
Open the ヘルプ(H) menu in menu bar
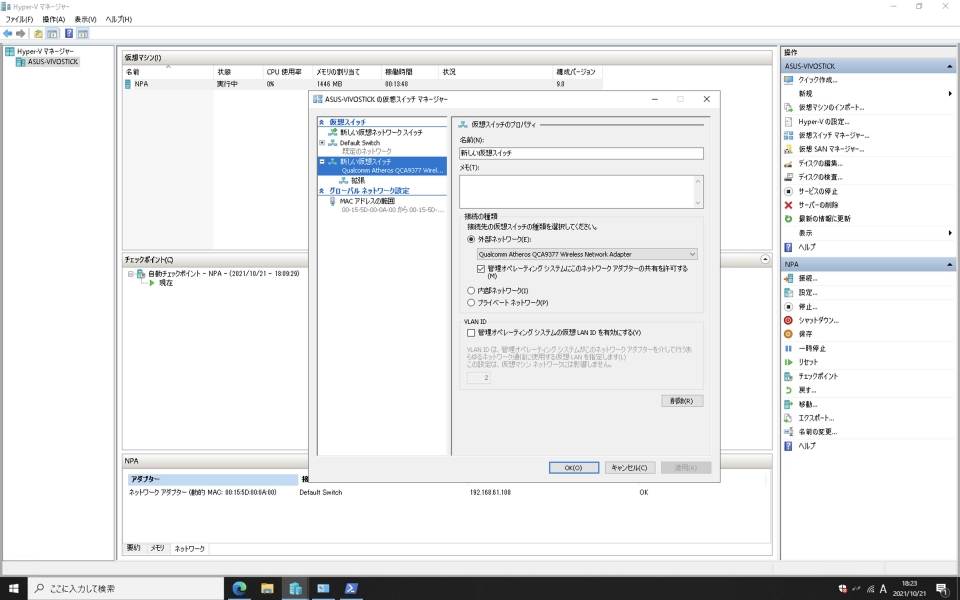tap(118, 19)
